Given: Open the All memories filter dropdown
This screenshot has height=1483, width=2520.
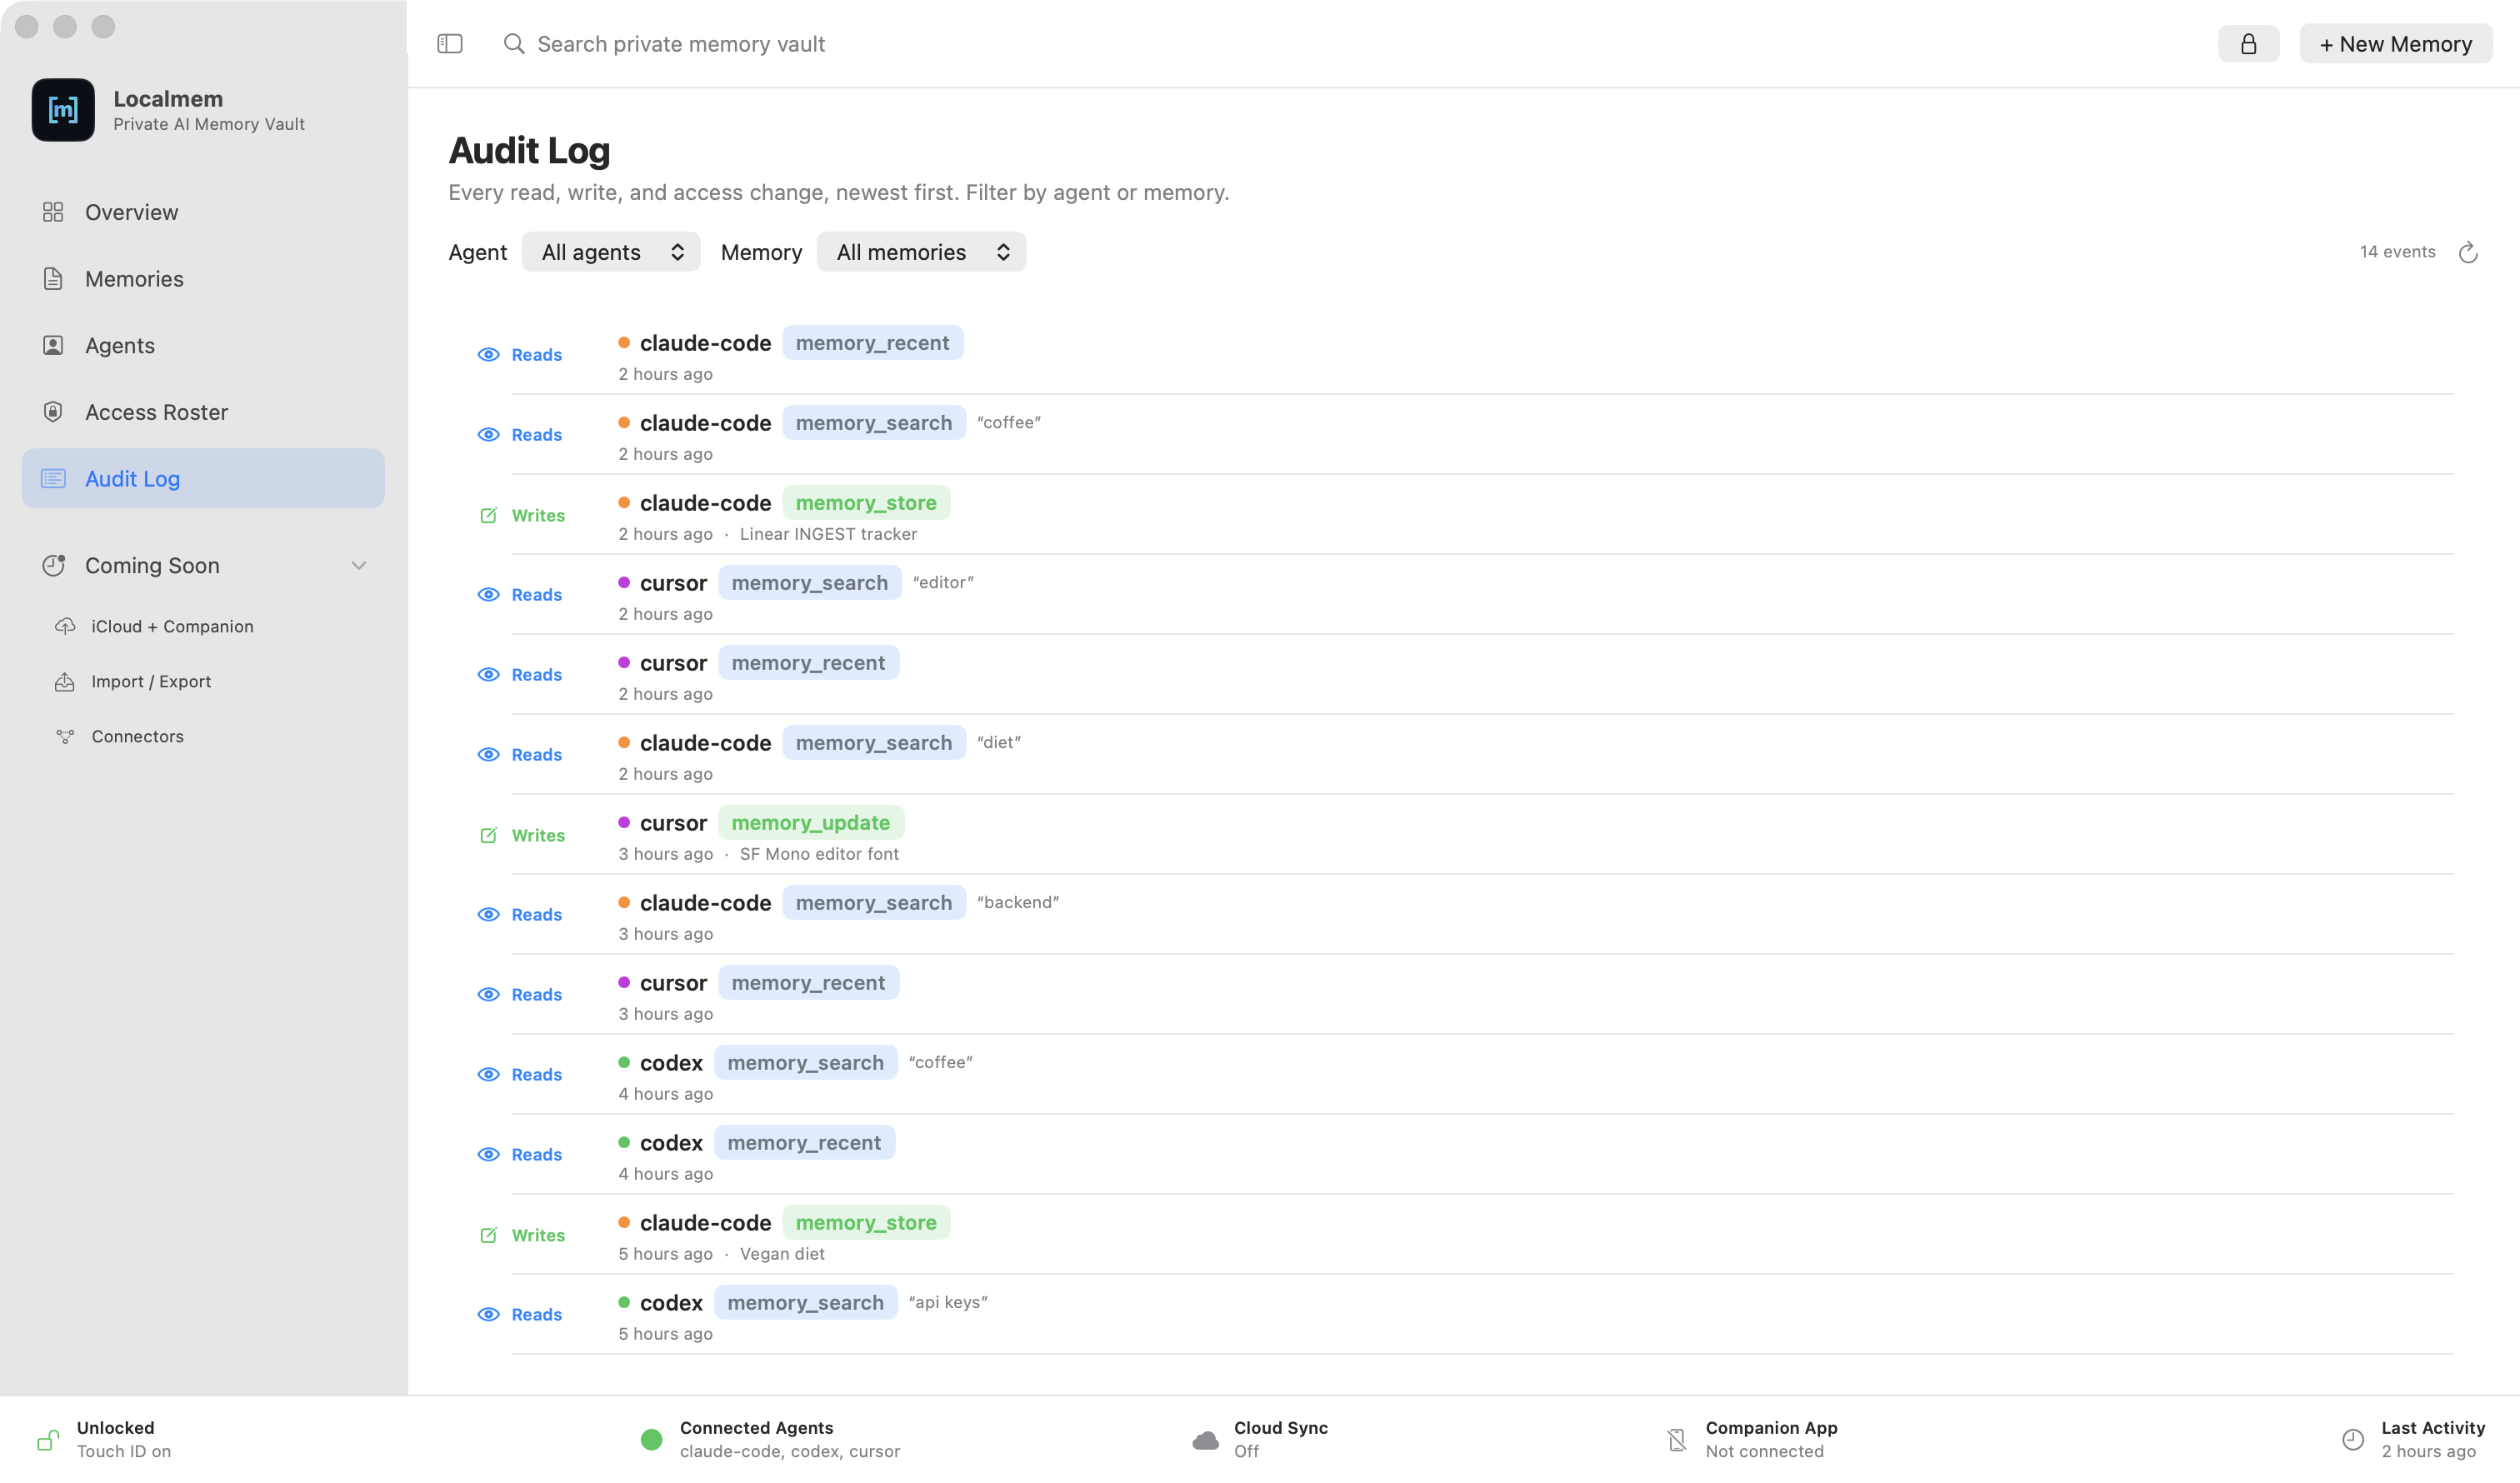Looking at the screenshot, I should pyautogui.click(x=921, y=252).
